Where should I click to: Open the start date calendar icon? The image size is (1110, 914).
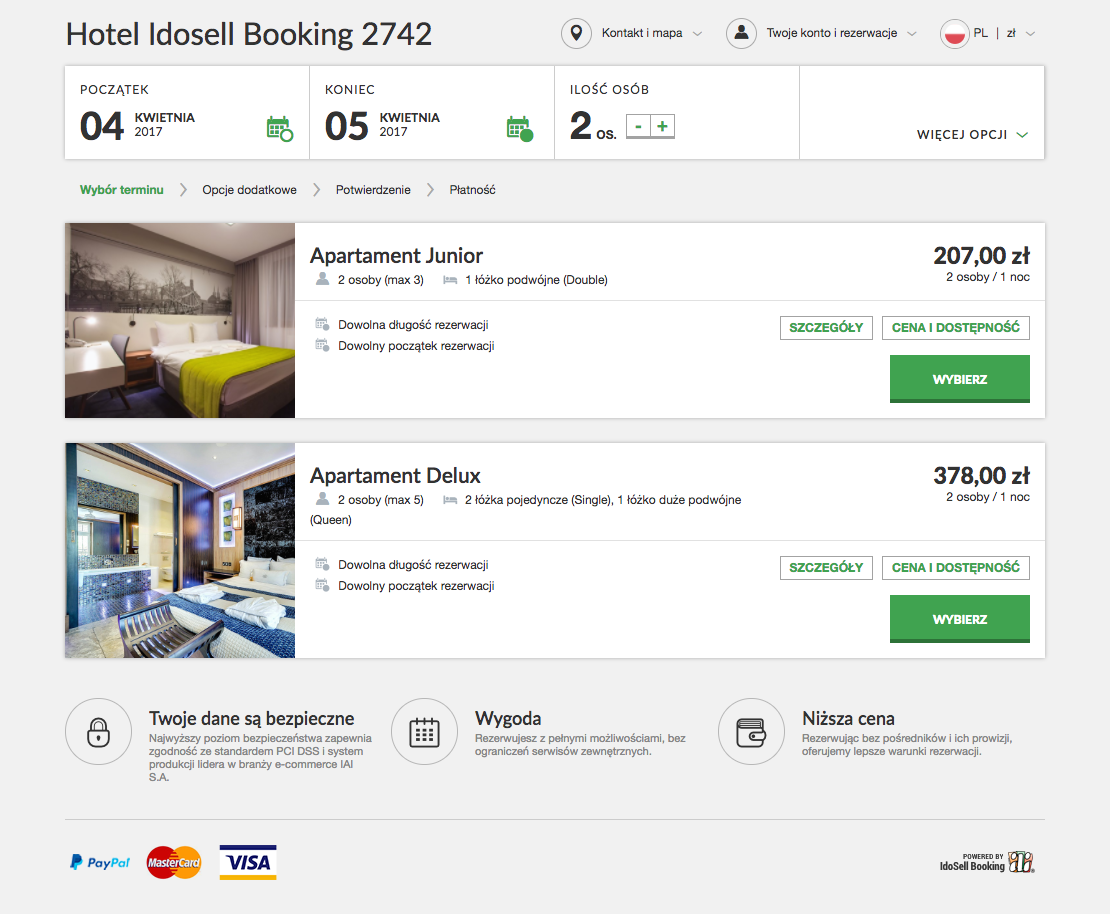tap(280, 129)
